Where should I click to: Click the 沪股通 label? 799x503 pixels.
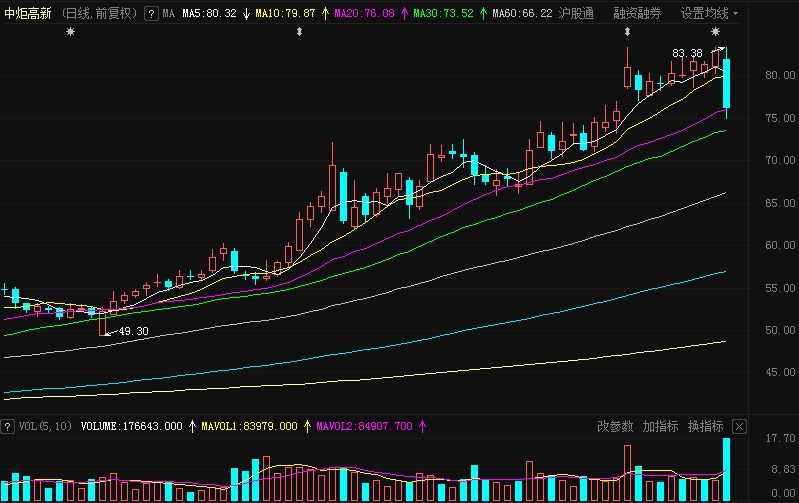click(x=576, y=14)
